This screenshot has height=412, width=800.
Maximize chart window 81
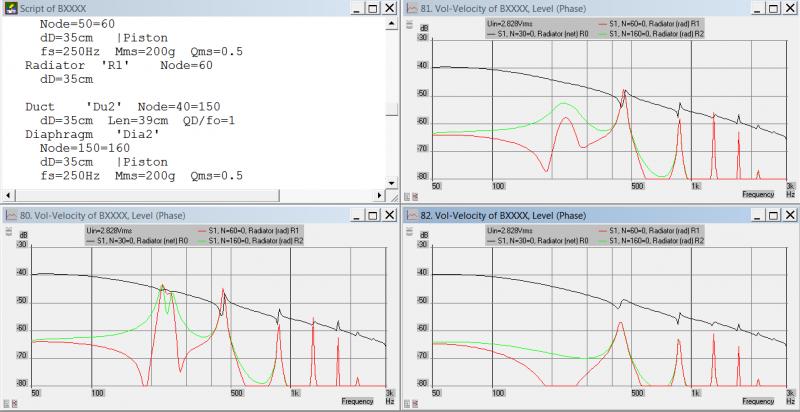(773, 8)
